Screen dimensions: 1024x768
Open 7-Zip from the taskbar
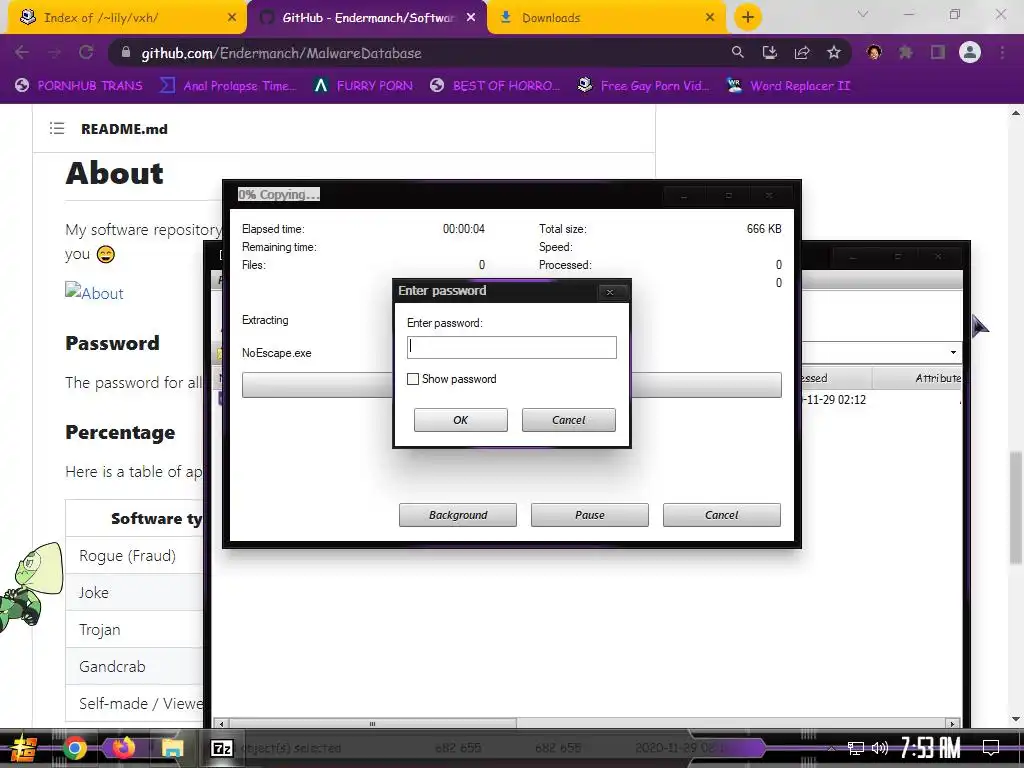(x=221, y=748)
